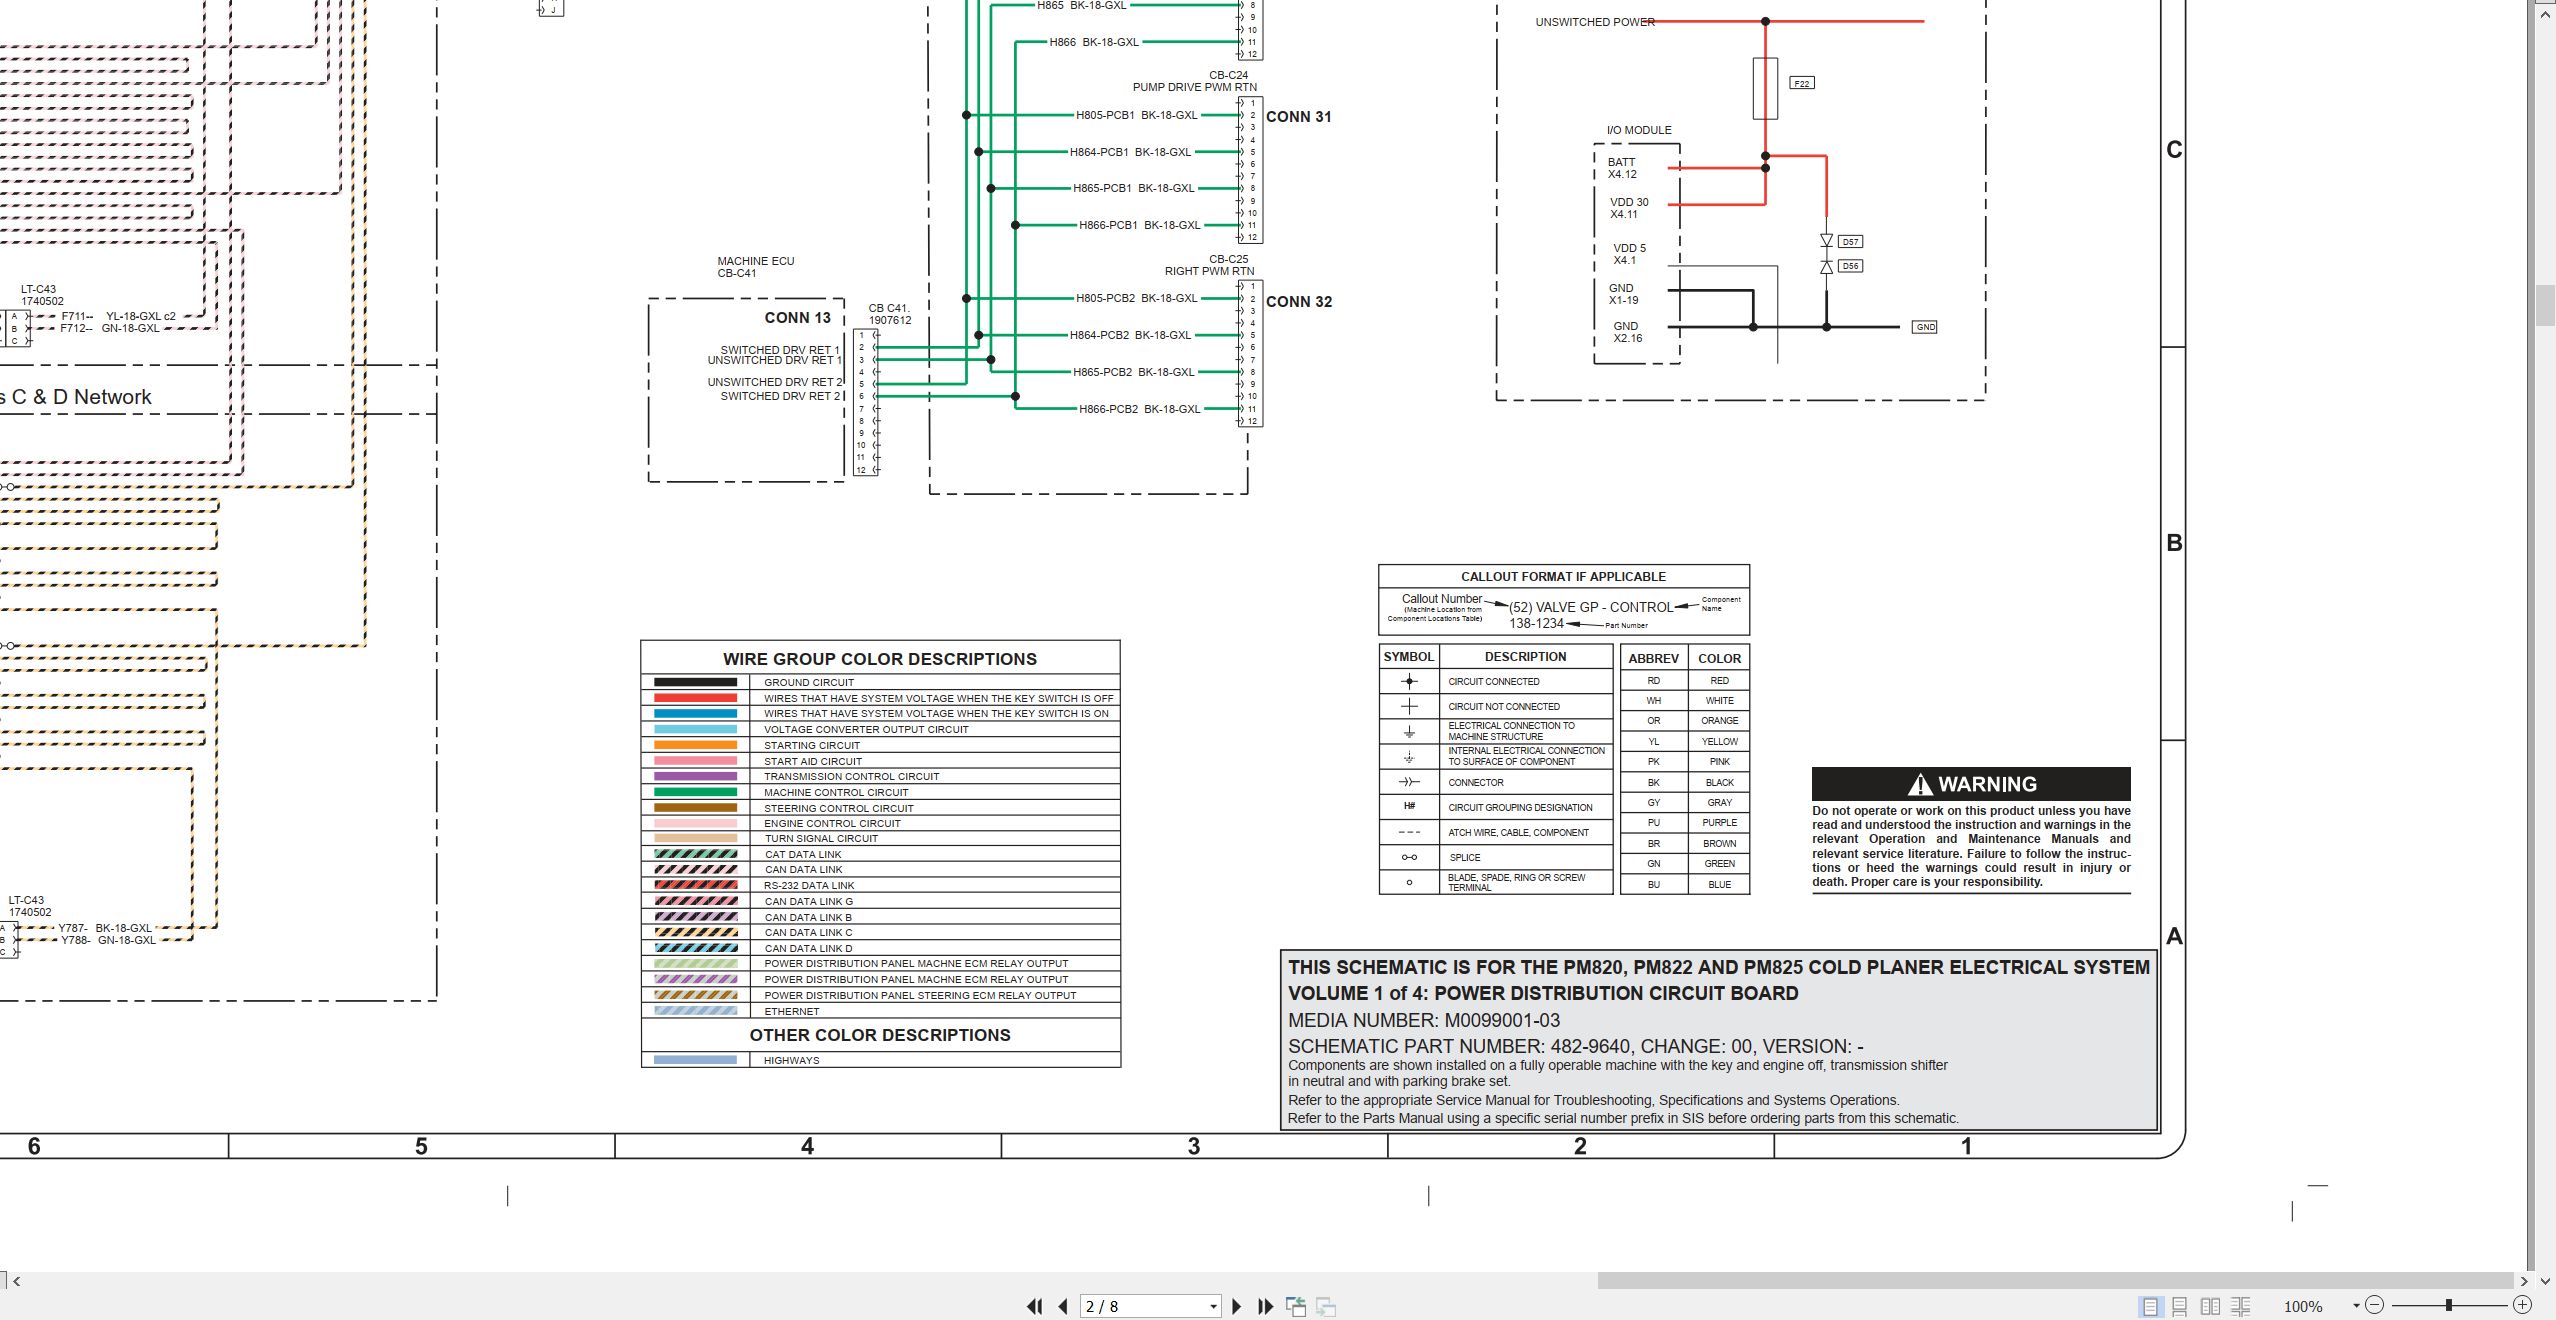Click the scroll right arrow of horizontal scrollbar
The image size is (2556, 1320).
tap(2524, 1280)
